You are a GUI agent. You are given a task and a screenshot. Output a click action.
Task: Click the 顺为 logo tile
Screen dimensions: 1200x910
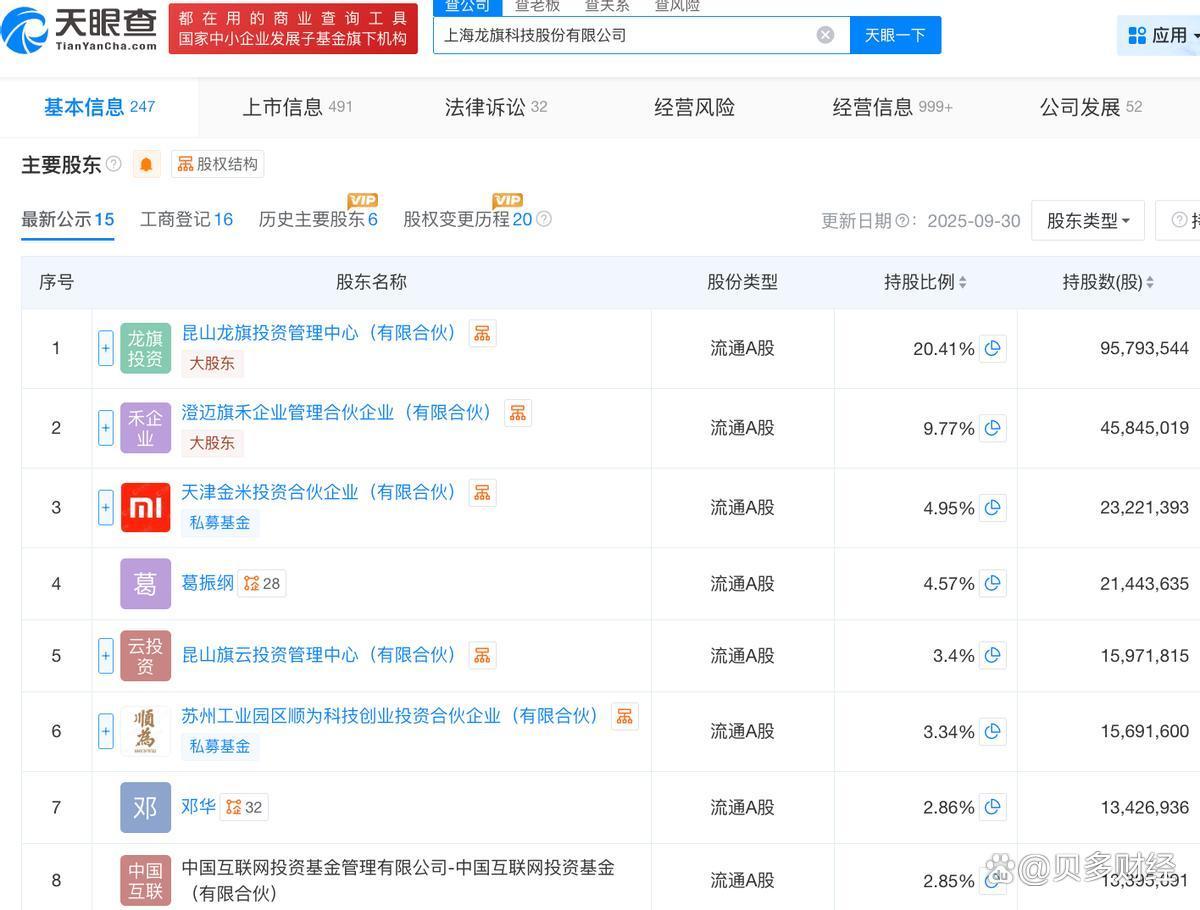click(146, 731)
